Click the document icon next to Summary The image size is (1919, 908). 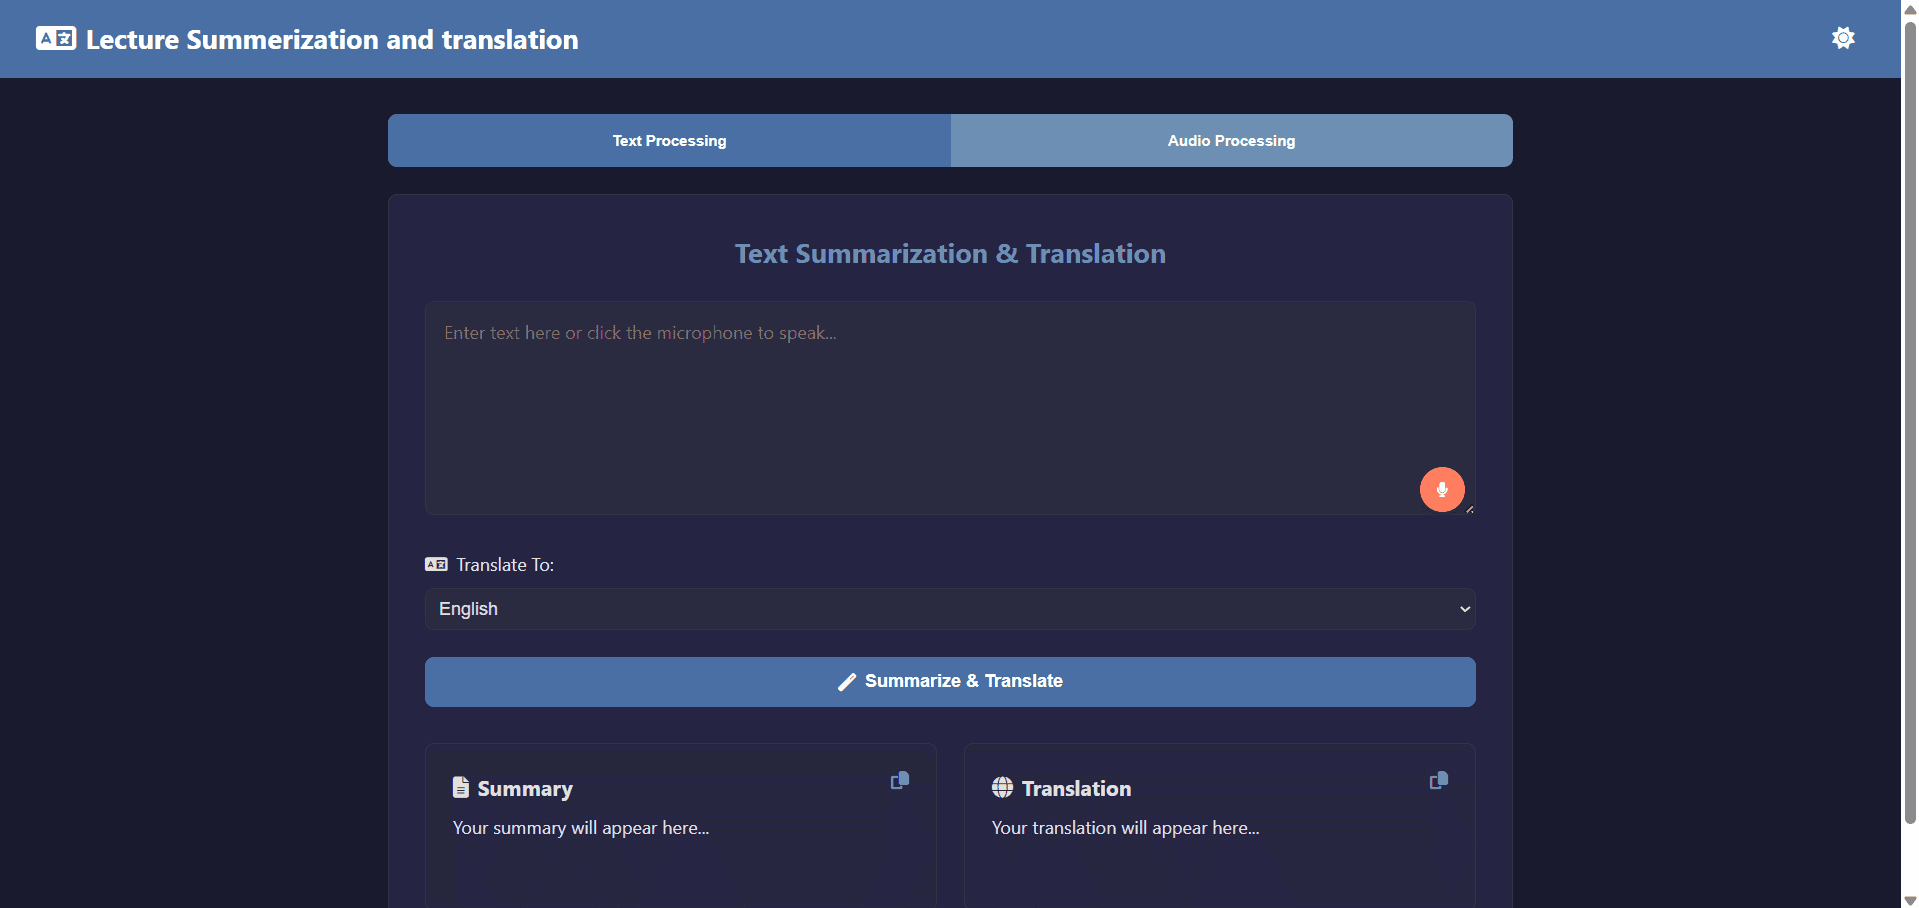460,787
